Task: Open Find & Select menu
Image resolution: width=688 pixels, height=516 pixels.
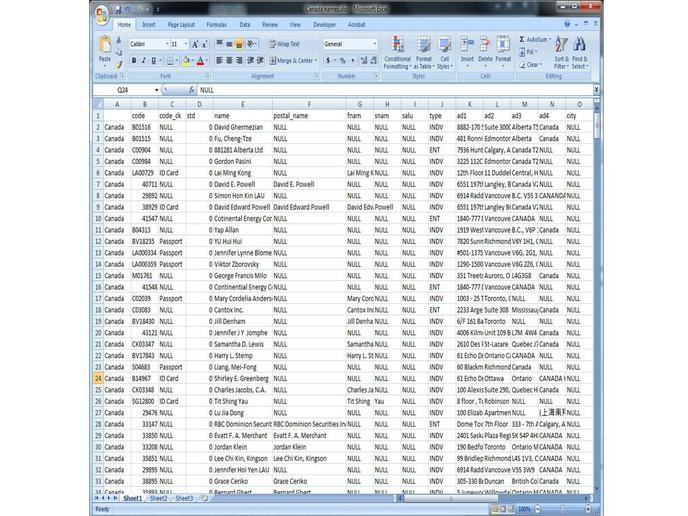Action: click(x=580, y=52)
